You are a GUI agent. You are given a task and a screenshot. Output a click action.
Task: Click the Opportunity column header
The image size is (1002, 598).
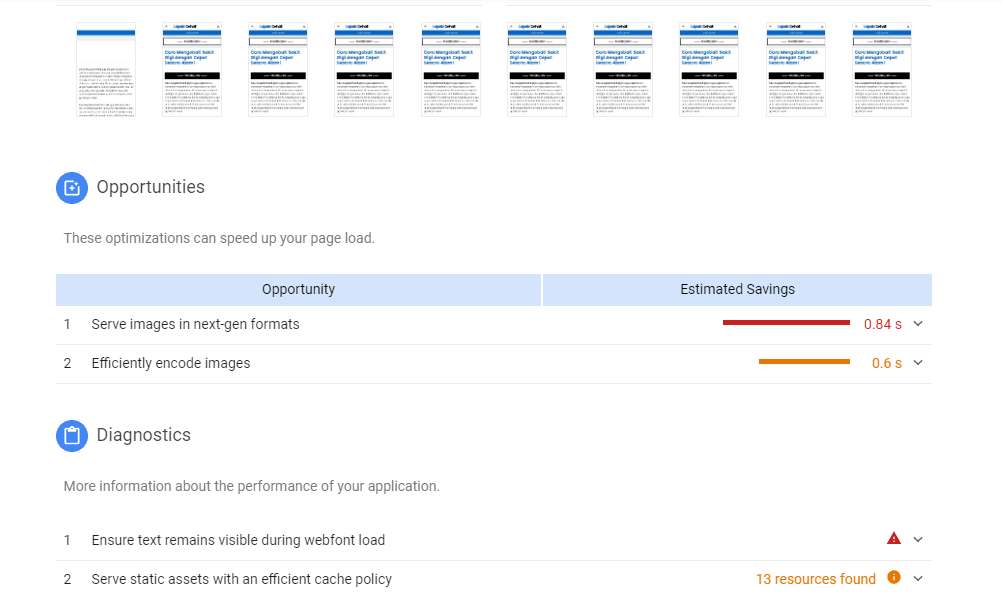298,289
